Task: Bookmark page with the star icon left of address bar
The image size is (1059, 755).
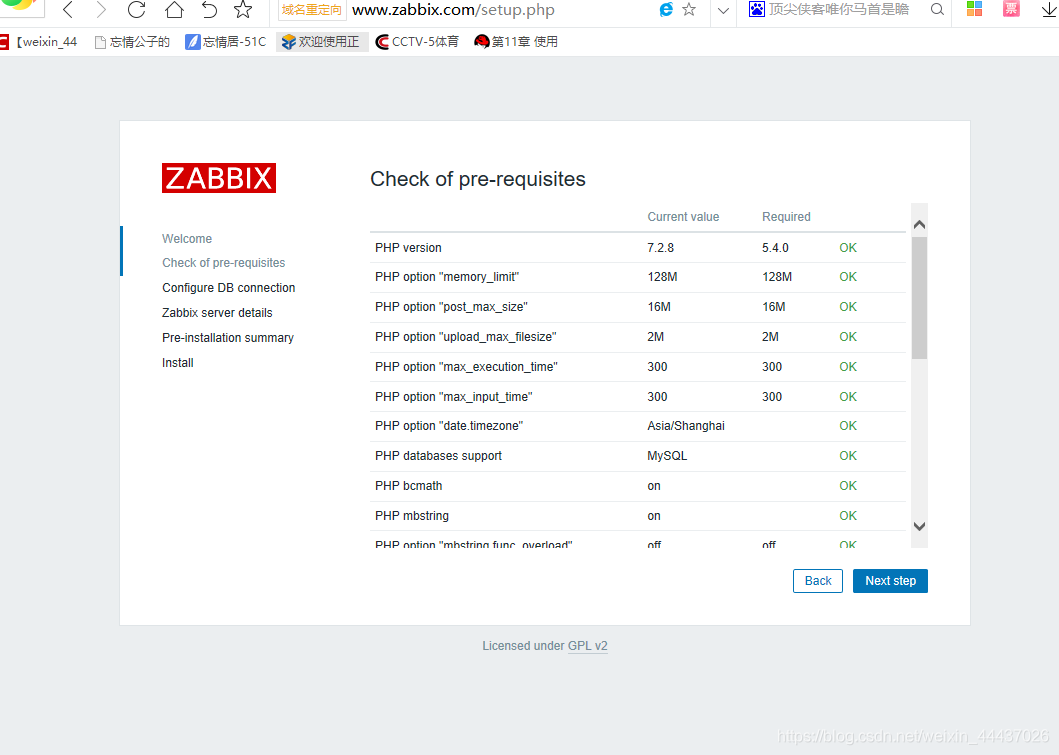Action: click(x=242, y=9)
